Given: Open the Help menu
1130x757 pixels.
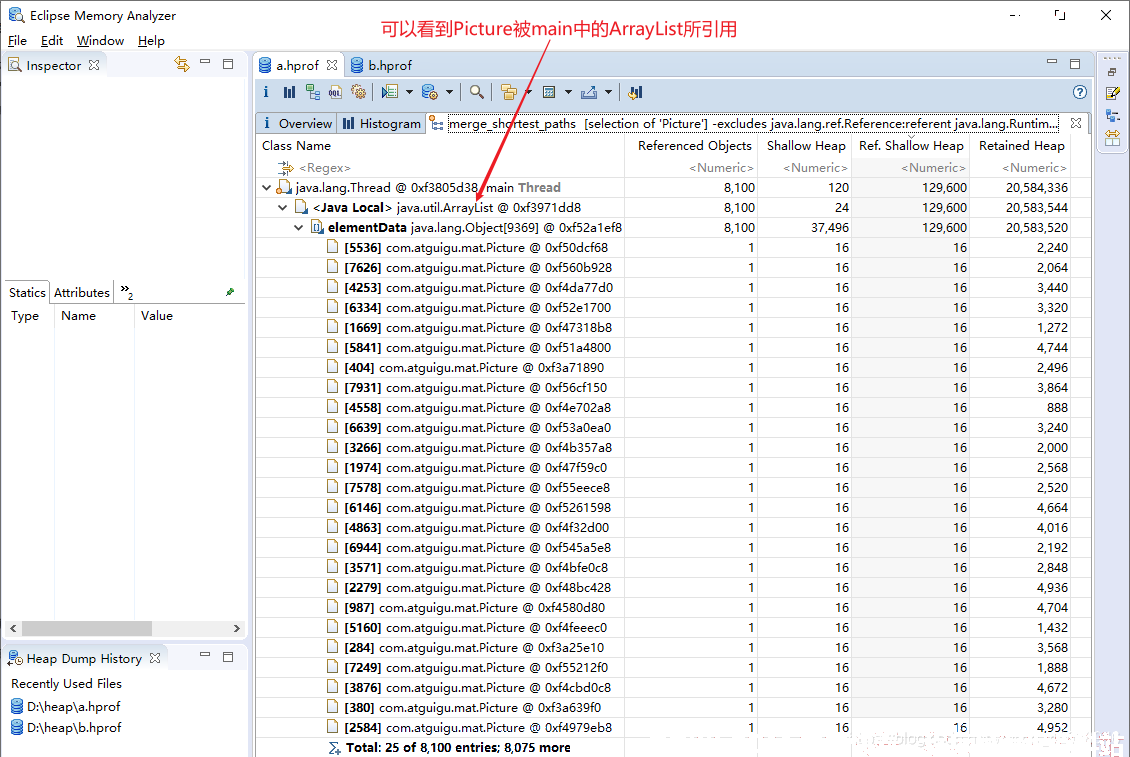Looking at the screenshot, I should point(151,40).
